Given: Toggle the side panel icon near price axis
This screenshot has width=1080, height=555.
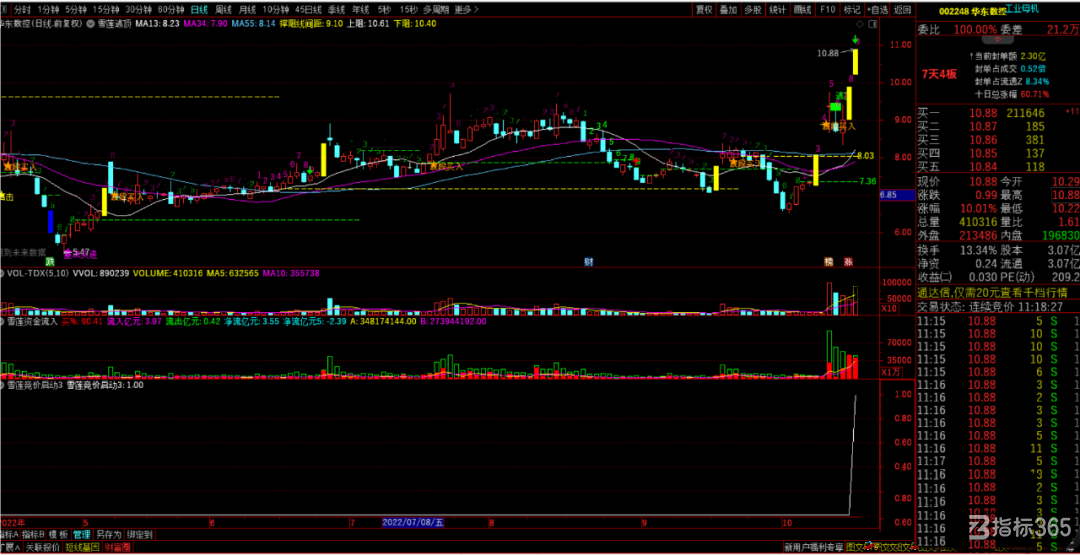Looking at the screenshot, I should [x=873, y=23].
